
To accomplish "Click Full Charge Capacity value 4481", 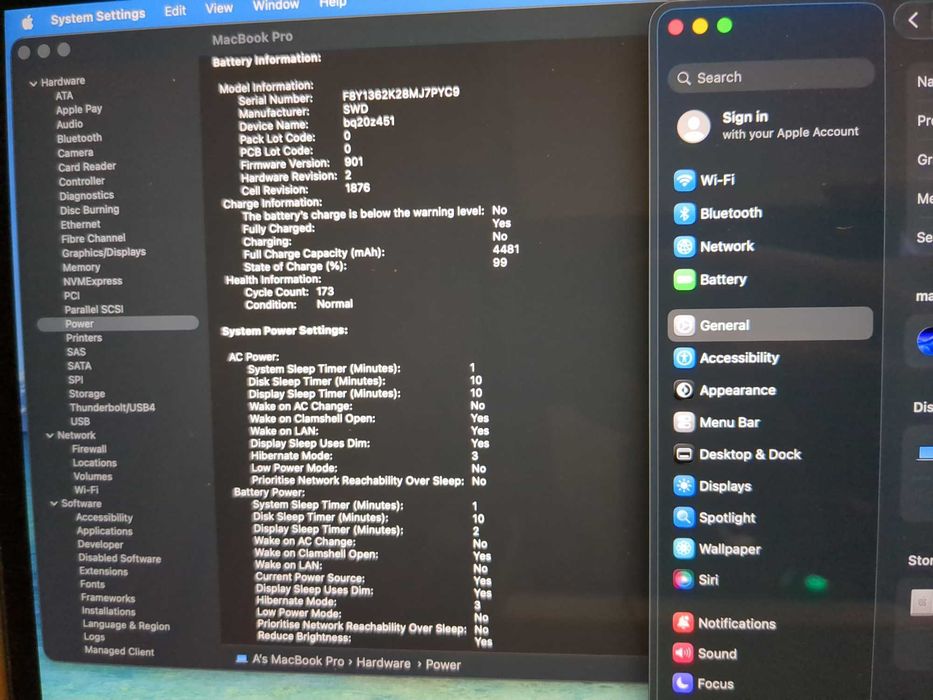I will pos(506,249).
